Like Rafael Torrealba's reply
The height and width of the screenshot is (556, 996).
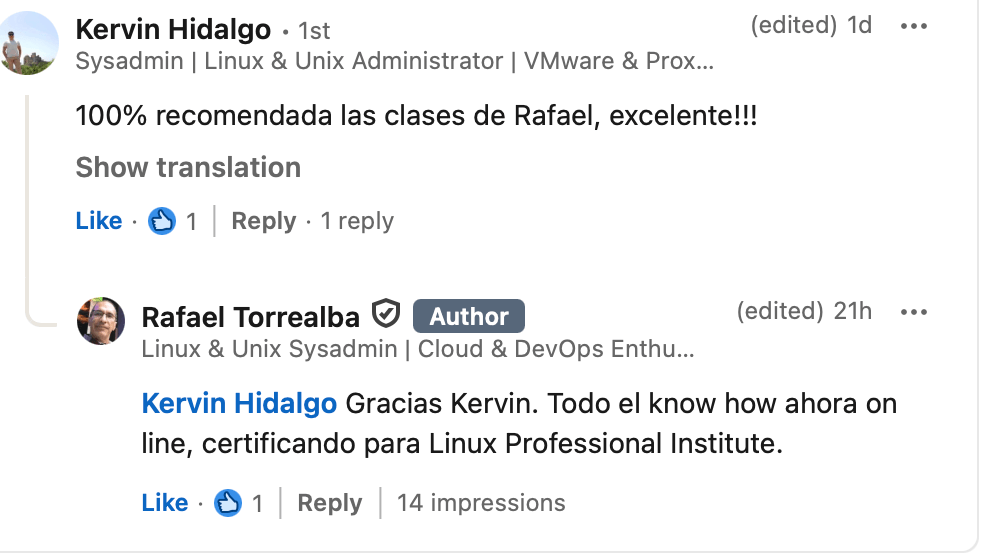[x=165, y=503]
